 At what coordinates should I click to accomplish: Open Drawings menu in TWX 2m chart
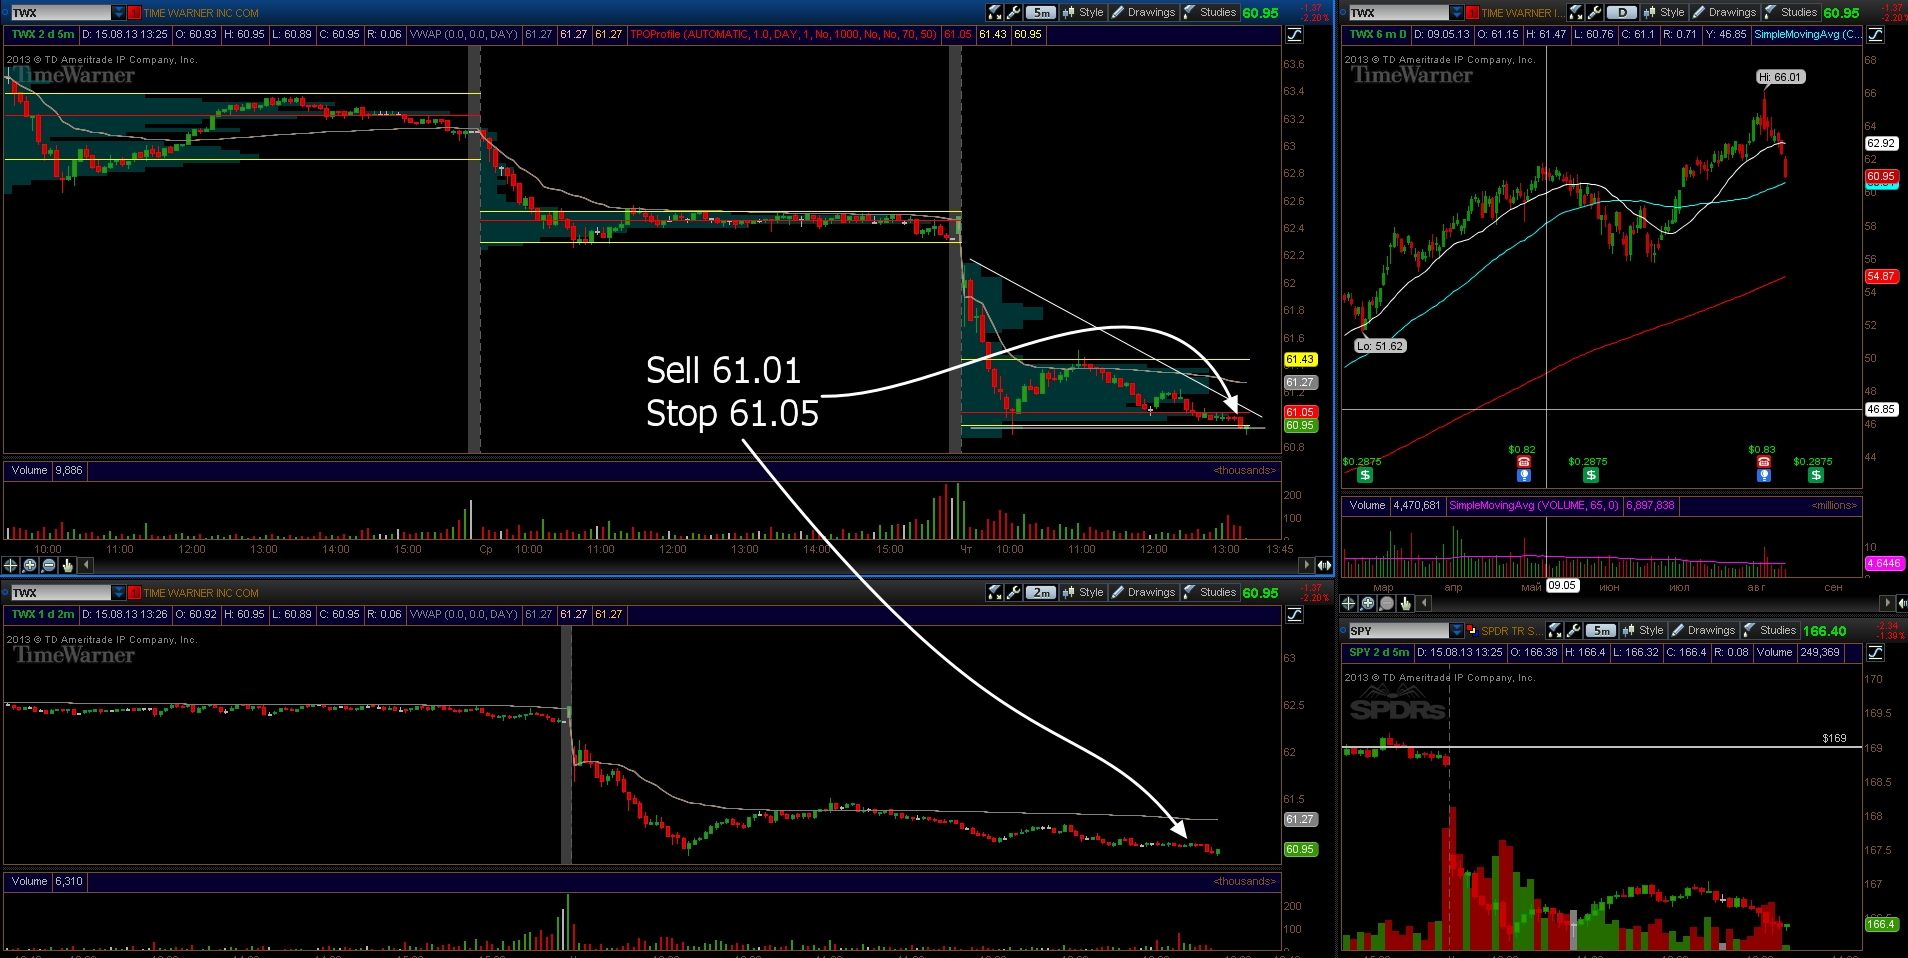(1143, 593)
